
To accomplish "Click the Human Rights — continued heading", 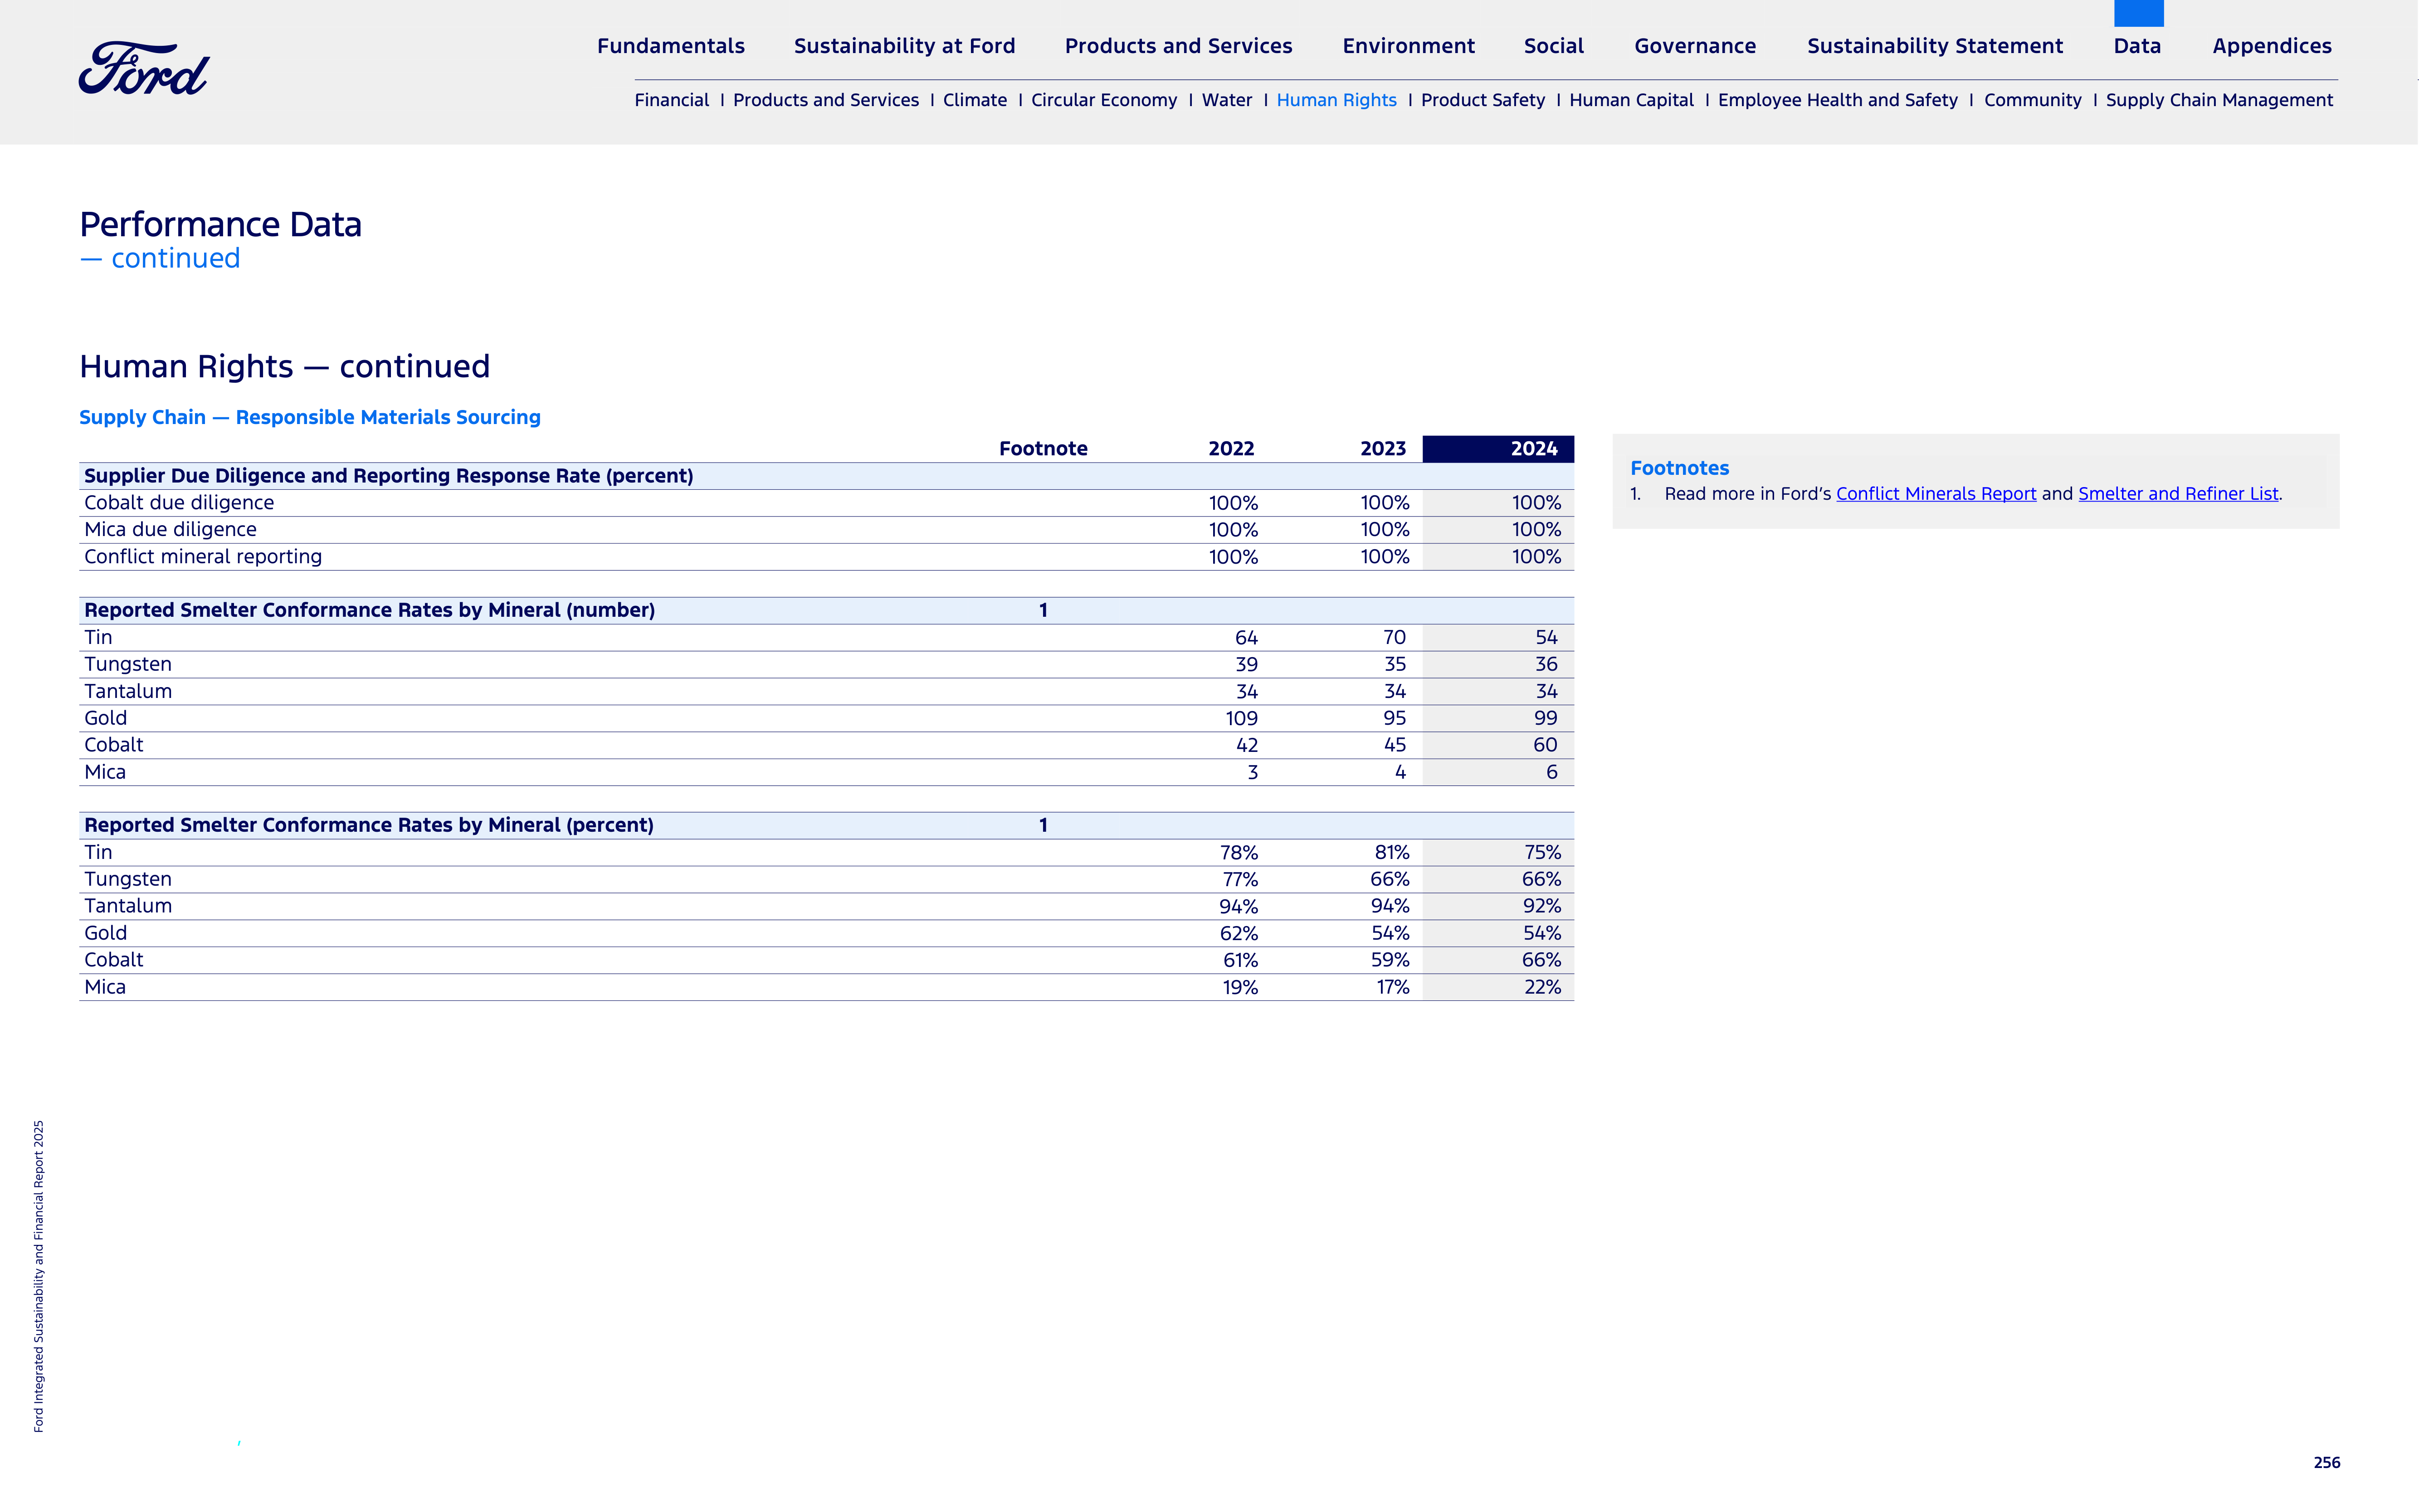I will point(284,367).
